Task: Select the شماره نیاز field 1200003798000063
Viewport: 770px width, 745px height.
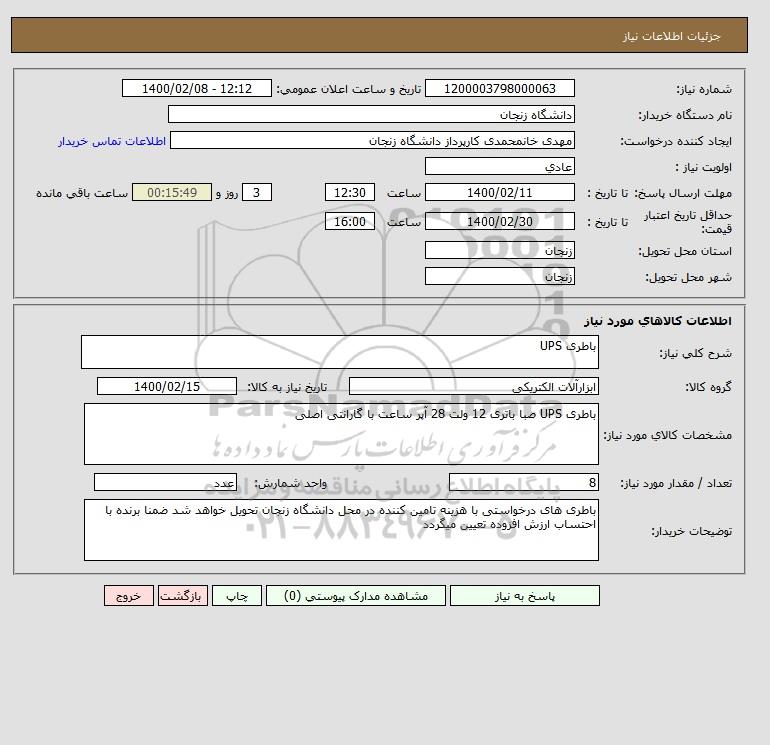Action: (x=499, y=88)
